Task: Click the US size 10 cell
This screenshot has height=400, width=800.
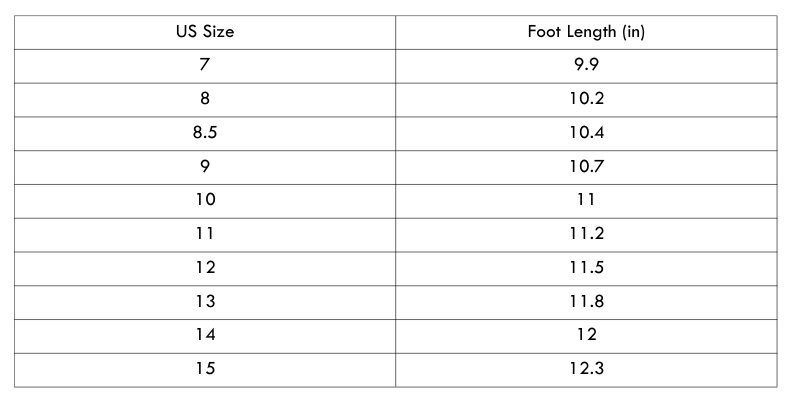Action: pos(205,200)
